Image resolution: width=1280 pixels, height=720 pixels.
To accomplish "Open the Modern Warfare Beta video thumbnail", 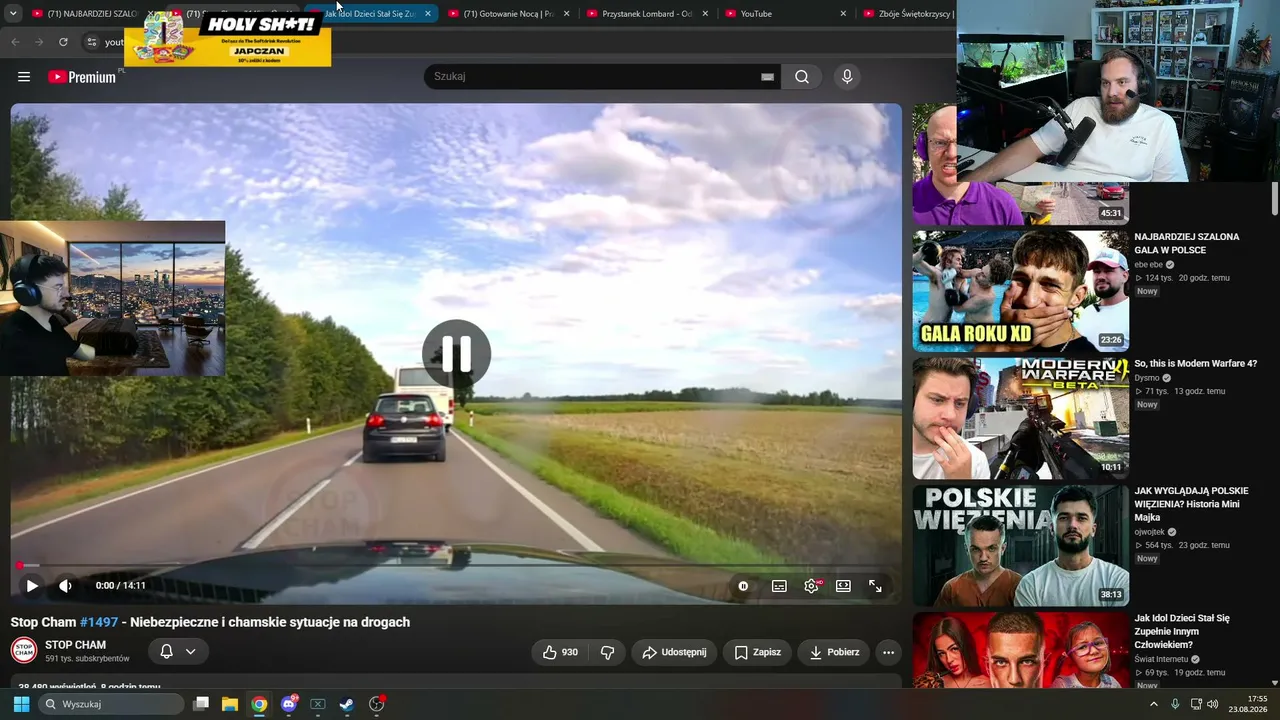I will 1021,418.
